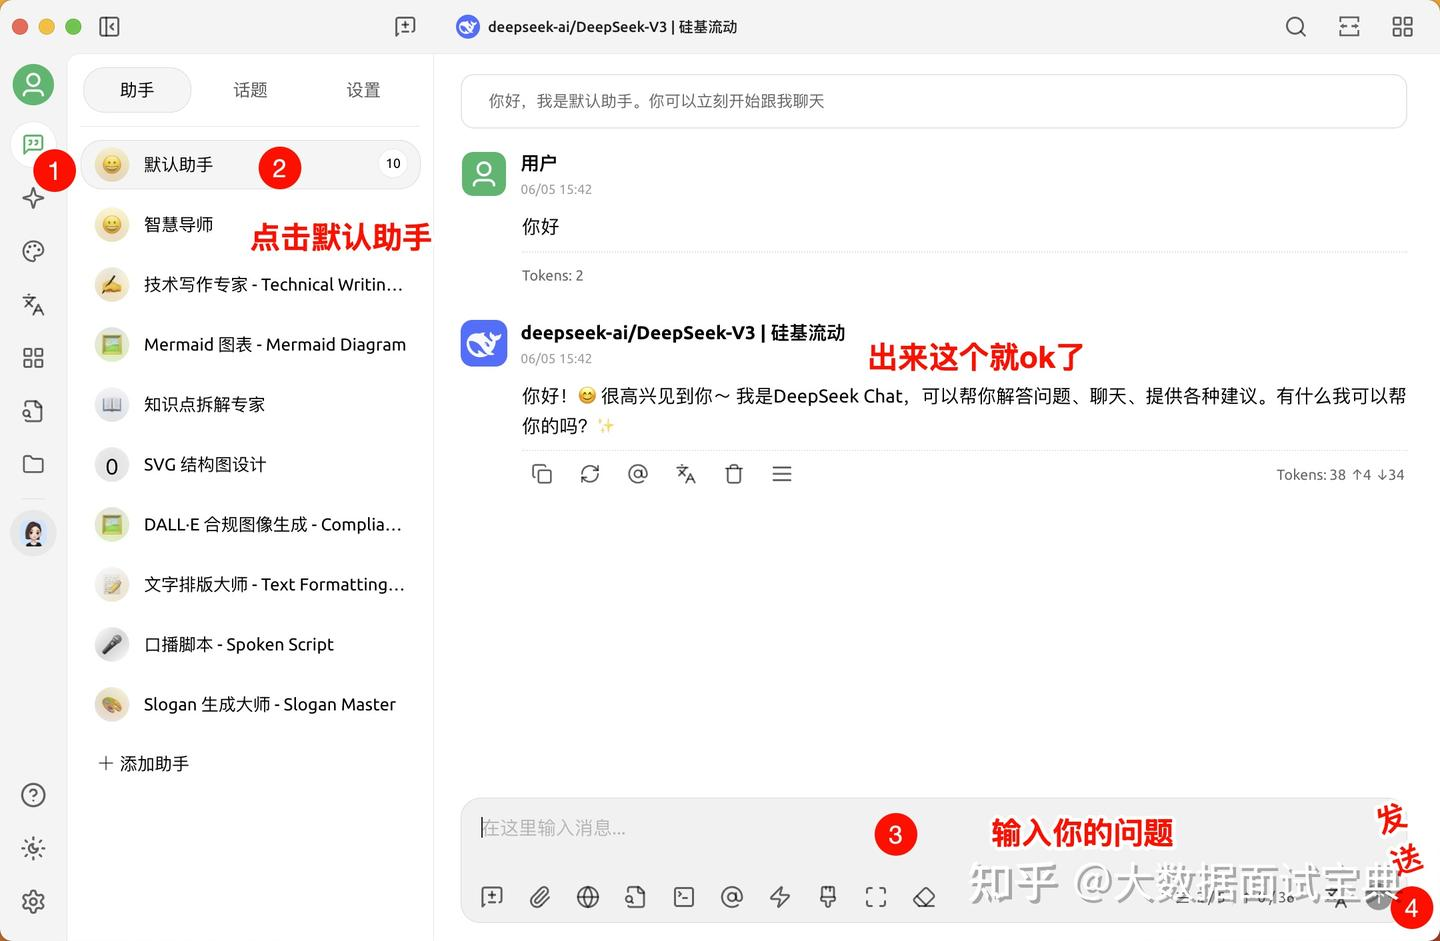Screen dimensions: 1440x941
Task: Select the Mermaid 图表 - Mermaid Diagram assistant
Action: 251,344
